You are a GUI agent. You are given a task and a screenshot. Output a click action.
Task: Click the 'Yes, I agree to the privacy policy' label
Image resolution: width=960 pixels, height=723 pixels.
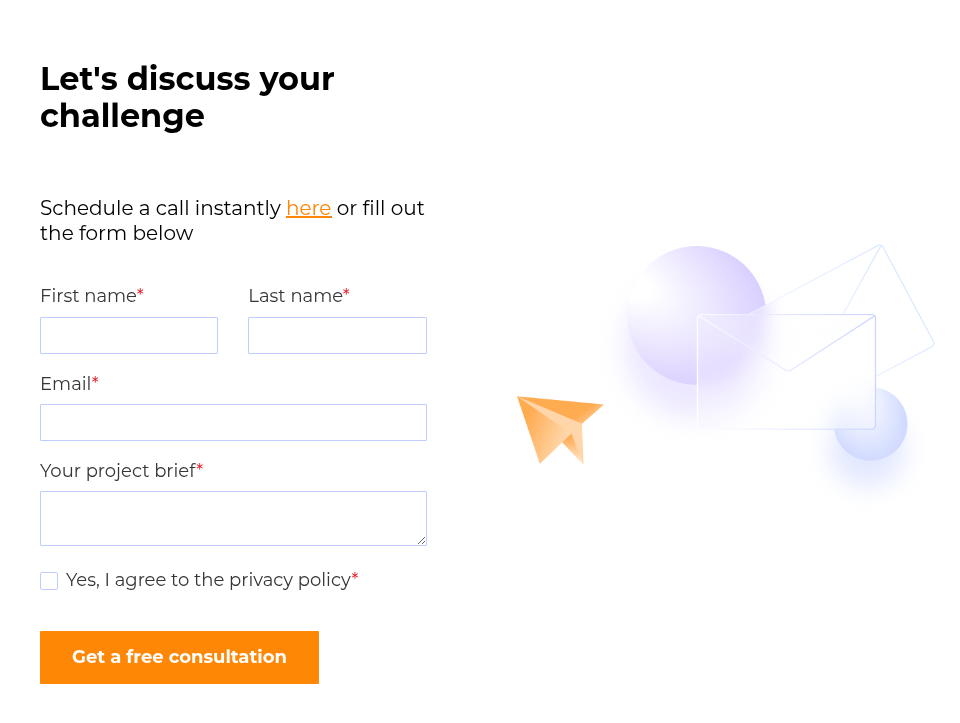[x=208, y=580]
